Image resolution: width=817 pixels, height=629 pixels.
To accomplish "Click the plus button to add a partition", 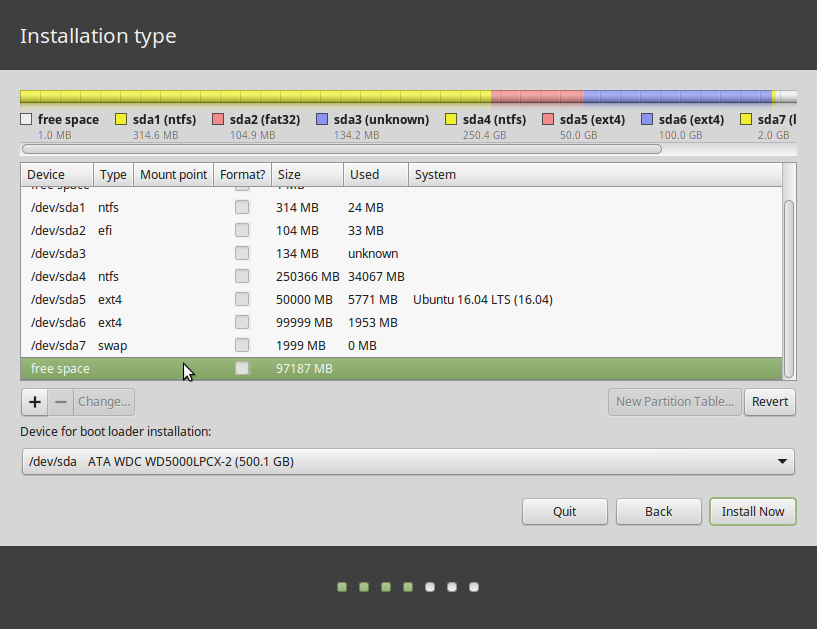I will click(x=35, y=402).
